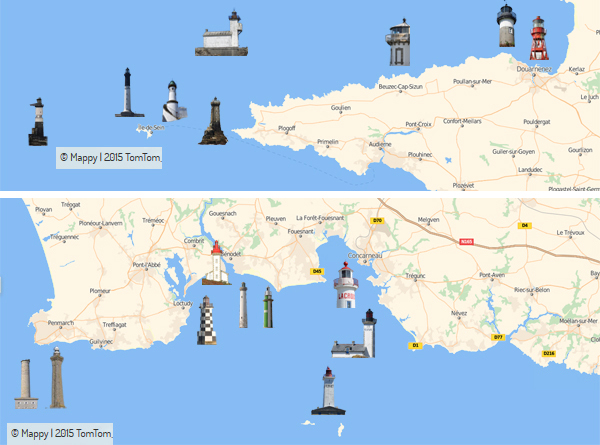Select the short round stone tower below Penmarch
Viewport: 600px width, 445px height.
click(26, 384)
